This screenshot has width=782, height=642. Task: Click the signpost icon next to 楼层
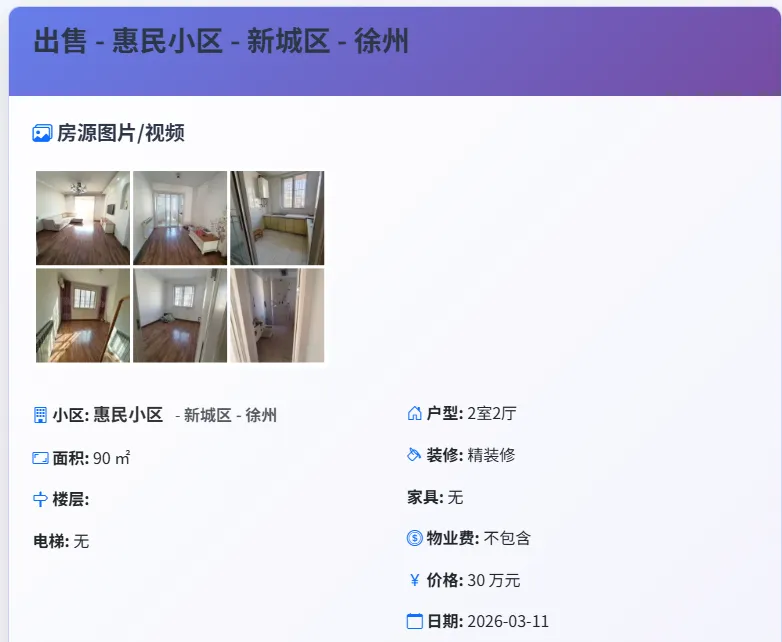(x=40, y=499)
